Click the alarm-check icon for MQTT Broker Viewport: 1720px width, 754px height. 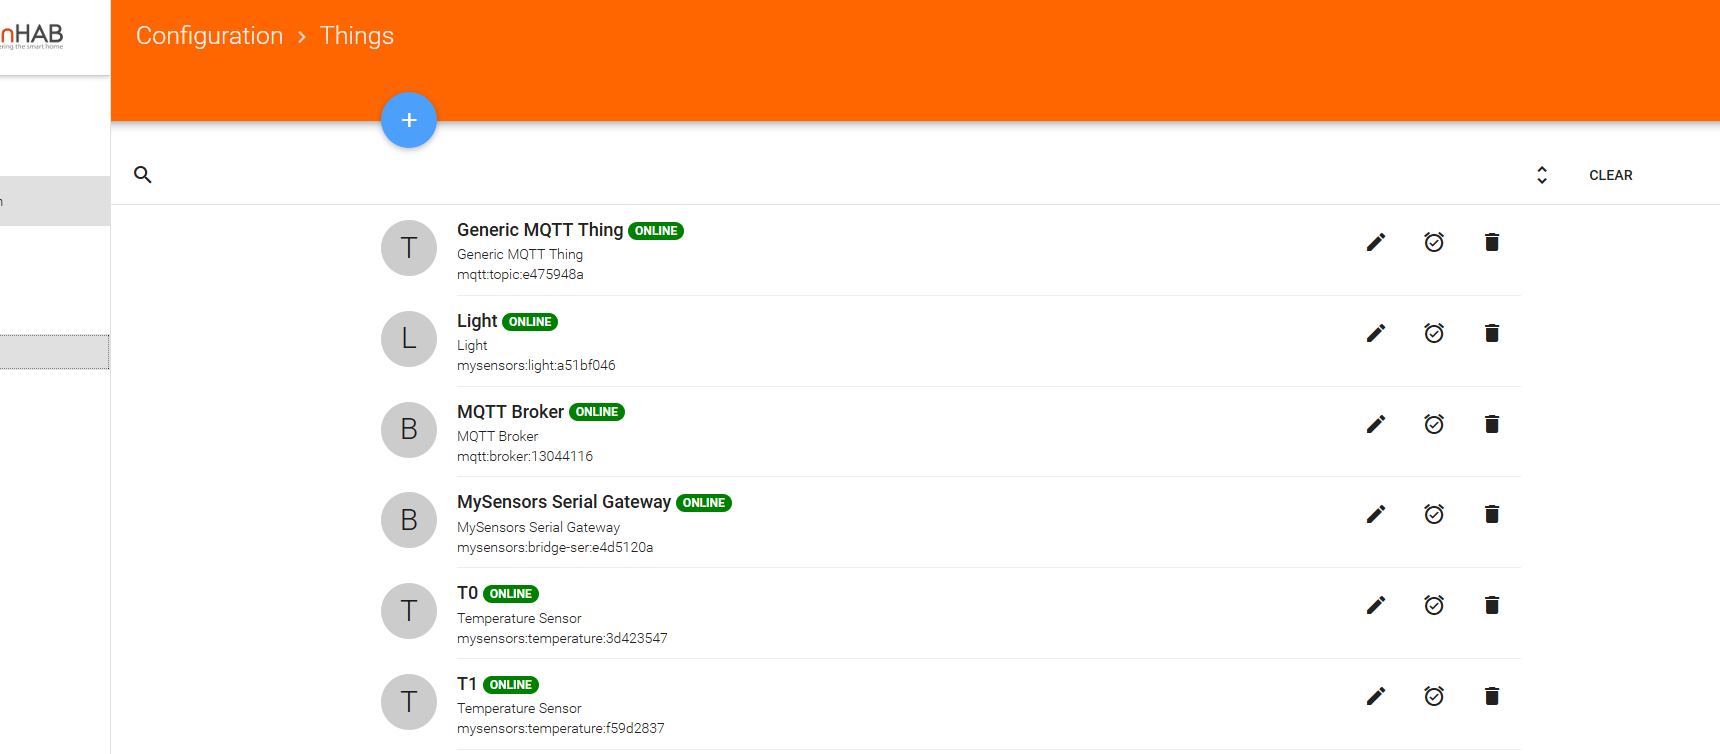pyautogui.click(x=1434, y=424)
